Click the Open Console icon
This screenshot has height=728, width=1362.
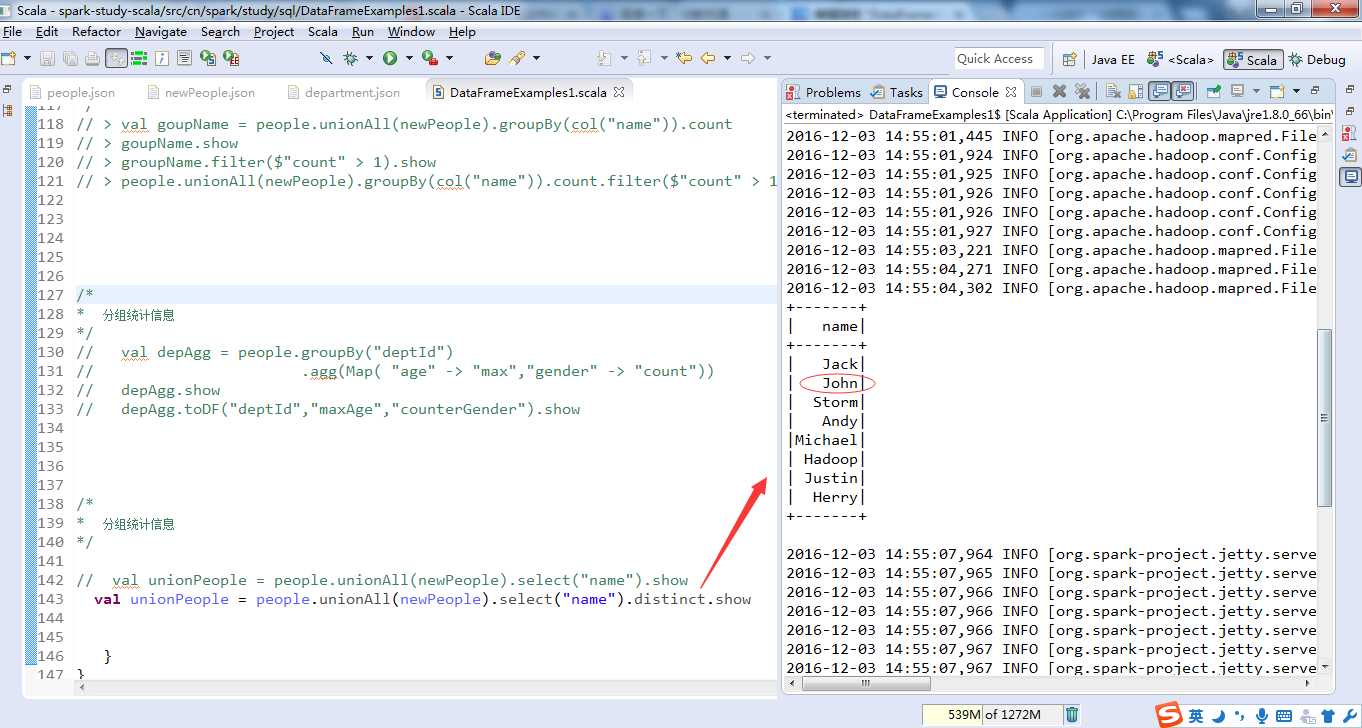tap(1276, 92)
